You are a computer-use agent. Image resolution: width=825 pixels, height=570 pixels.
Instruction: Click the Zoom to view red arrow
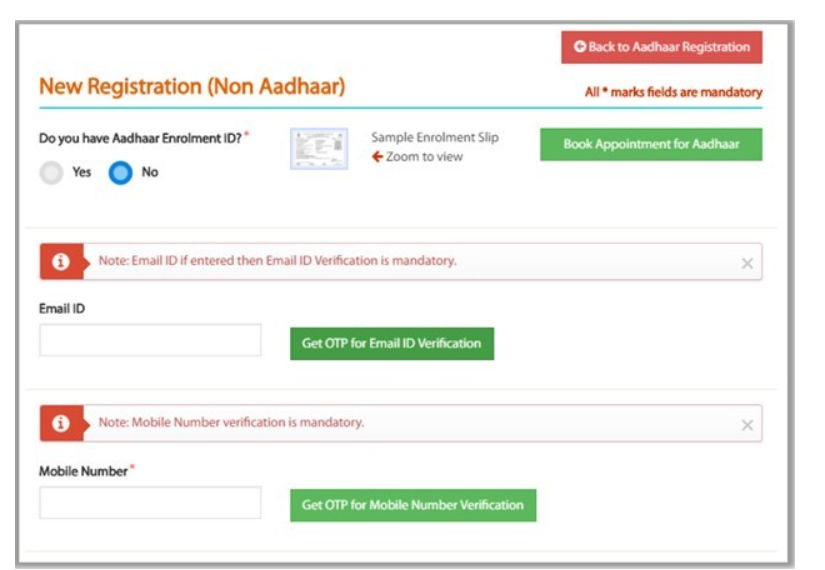377,157
